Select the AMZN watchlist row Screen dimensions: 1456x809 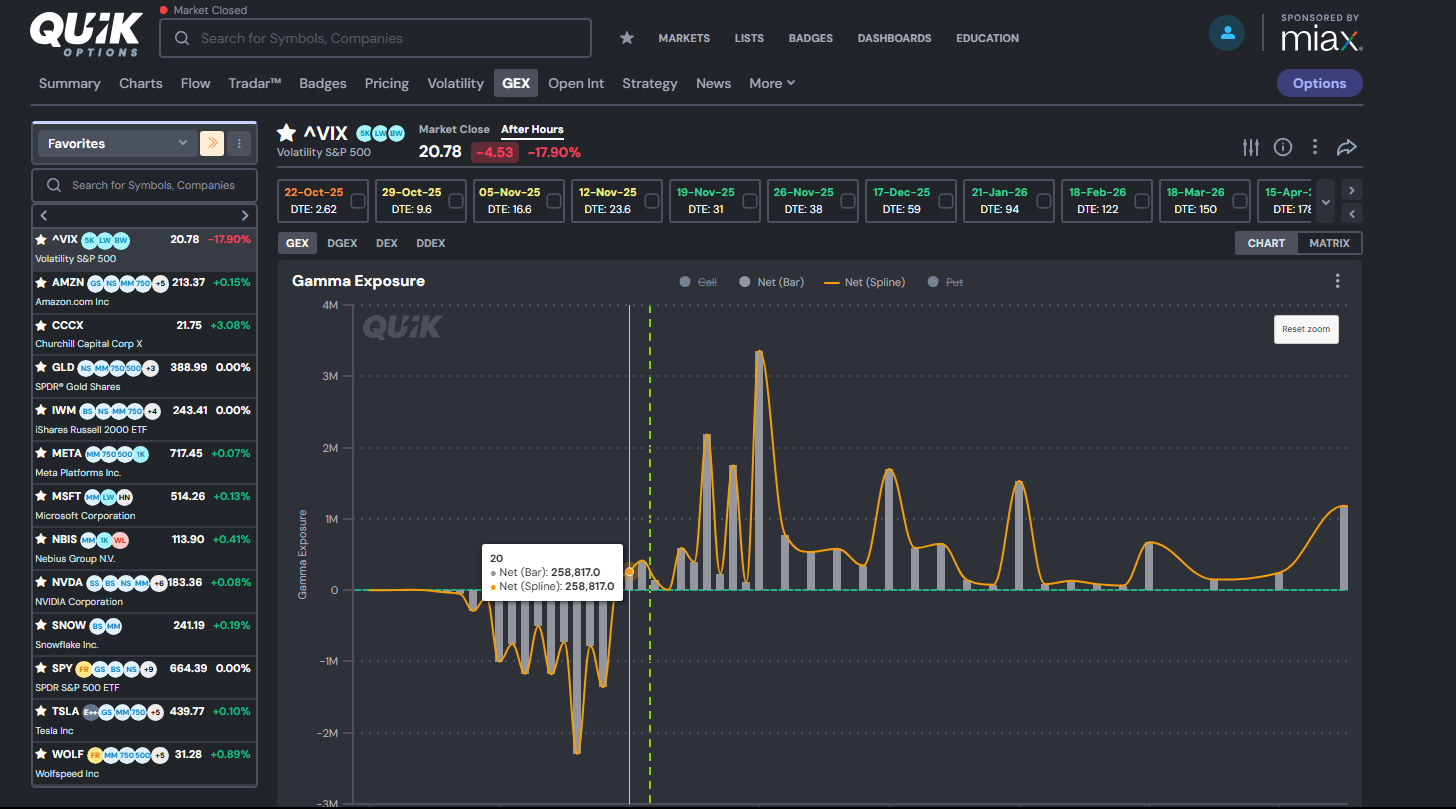[145, 292]
